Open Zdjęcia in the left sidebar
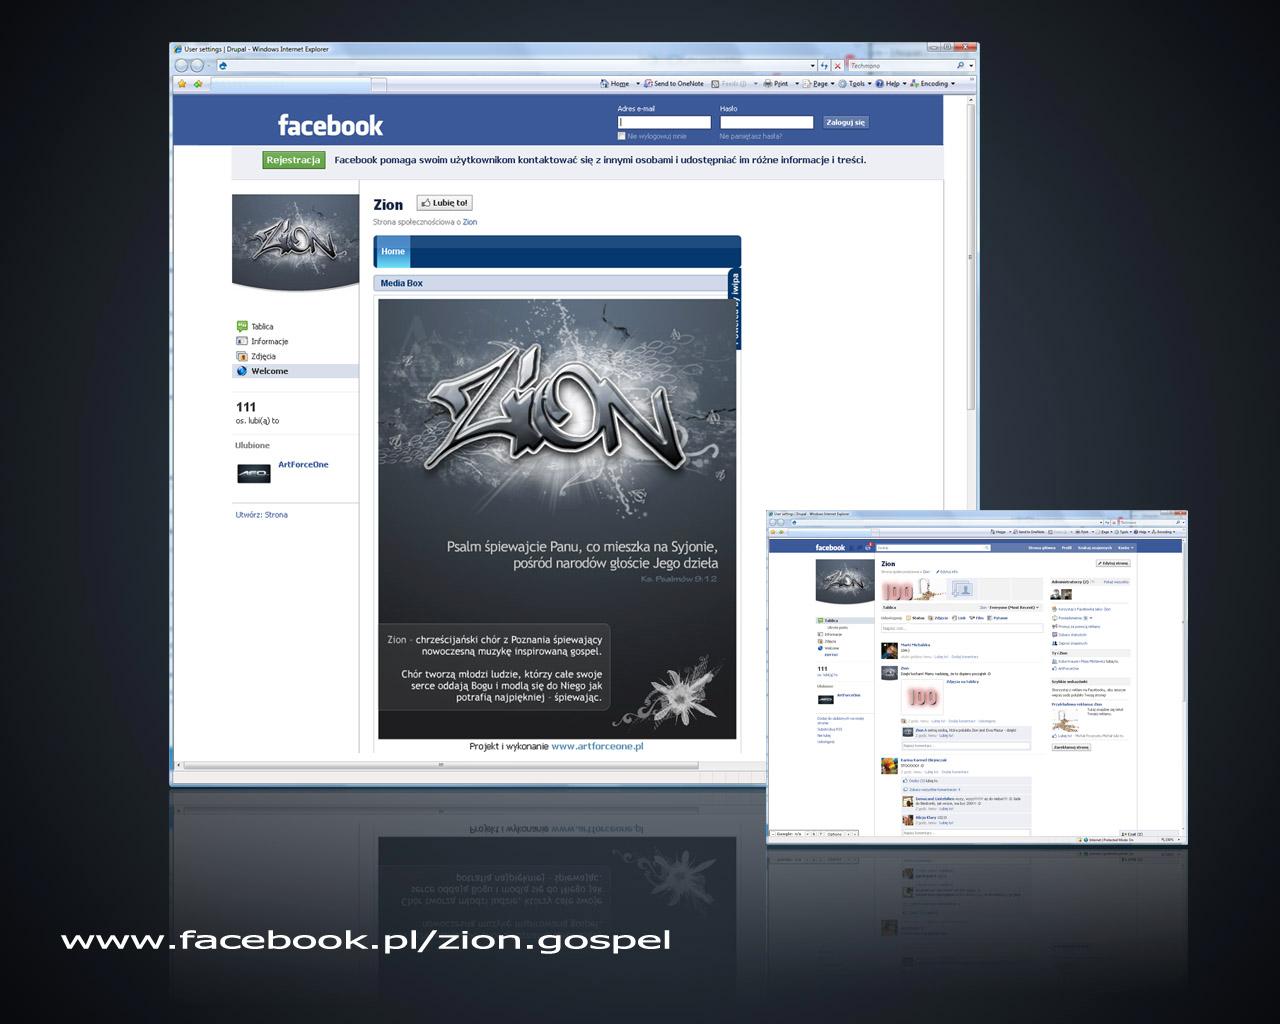Screen dimensions: 1280x1024 (264, 356)
